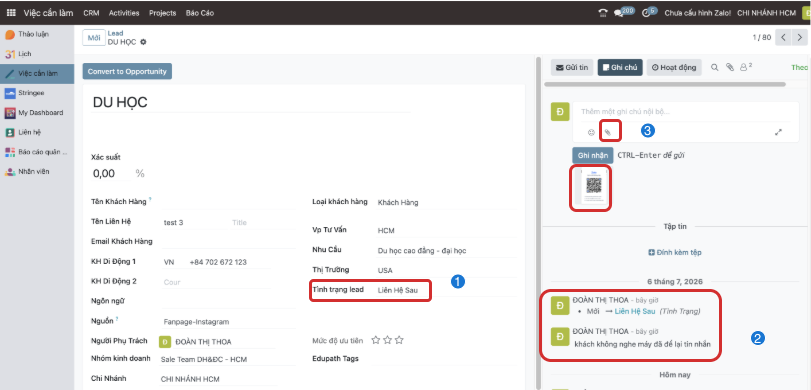Viewport: 811px width, 390px height.
Task: Go to previous record arrow
Action: click(x=784, y=37)
